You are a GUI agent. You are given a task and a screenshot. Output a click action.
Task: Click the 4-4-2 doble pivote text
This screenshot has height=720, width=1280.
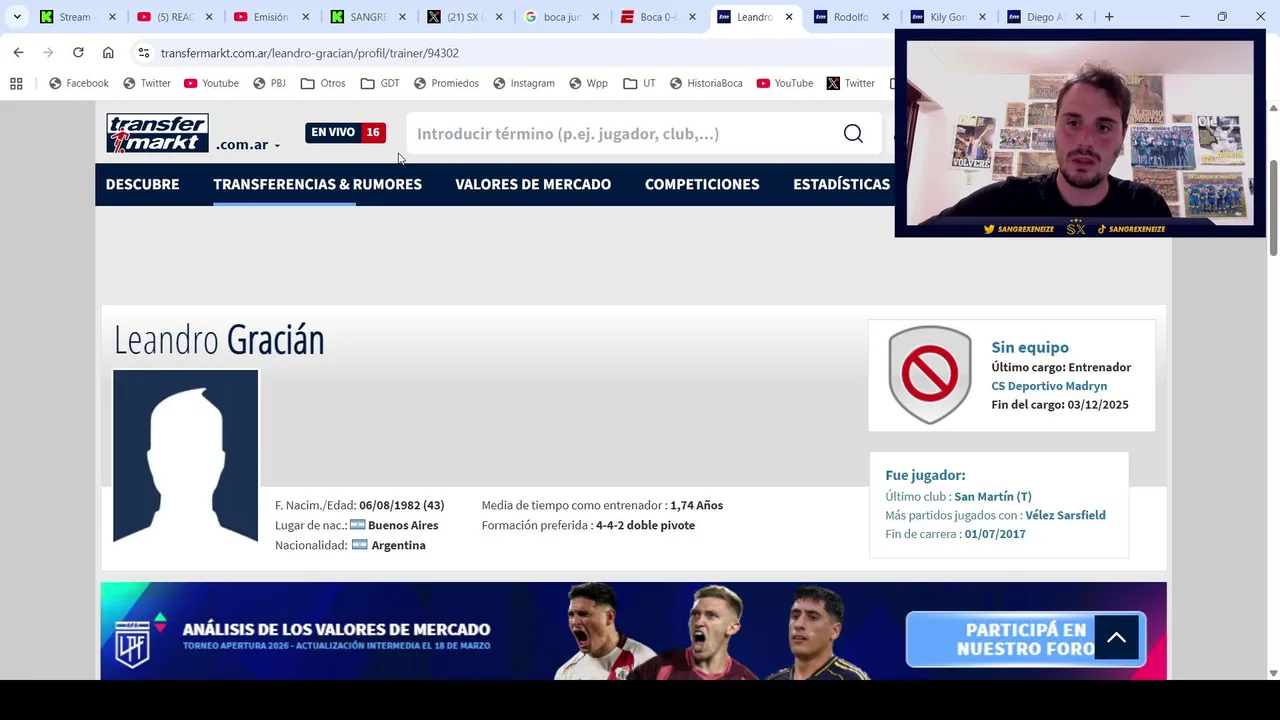coord(645,525)
